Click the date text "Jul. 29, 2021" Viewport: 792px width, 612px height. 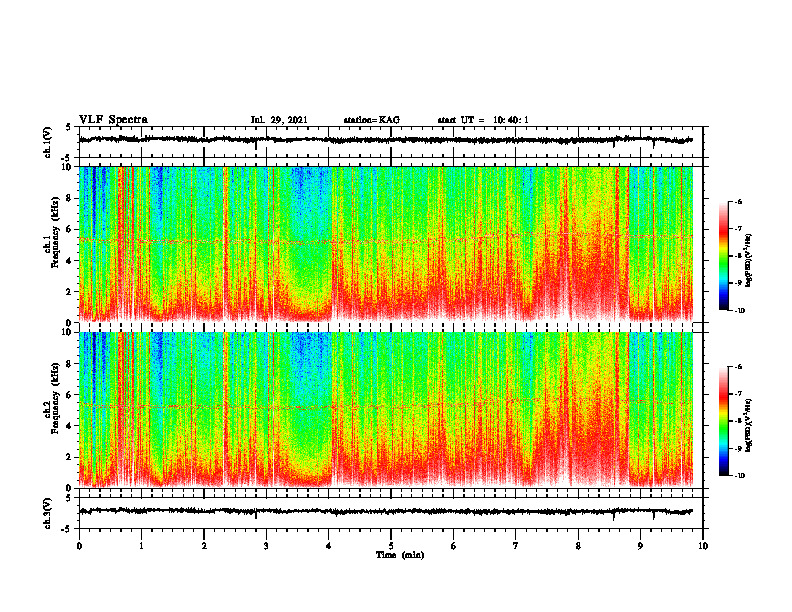tap(279, 120)
